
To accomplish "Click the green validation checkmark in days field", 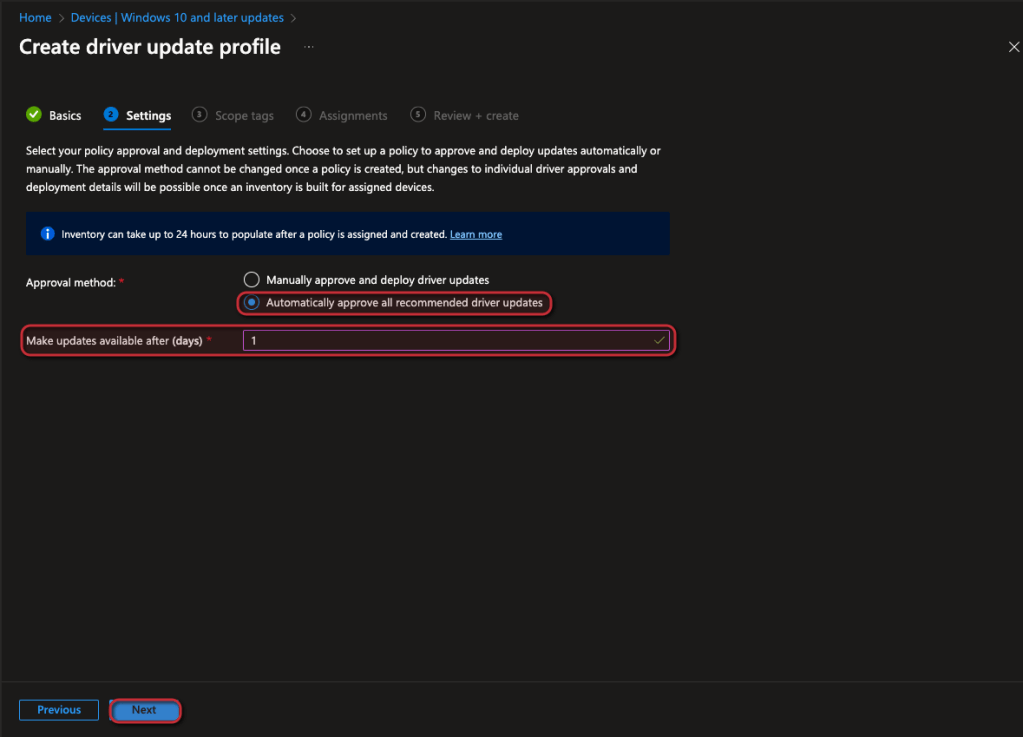I will 659,341.
